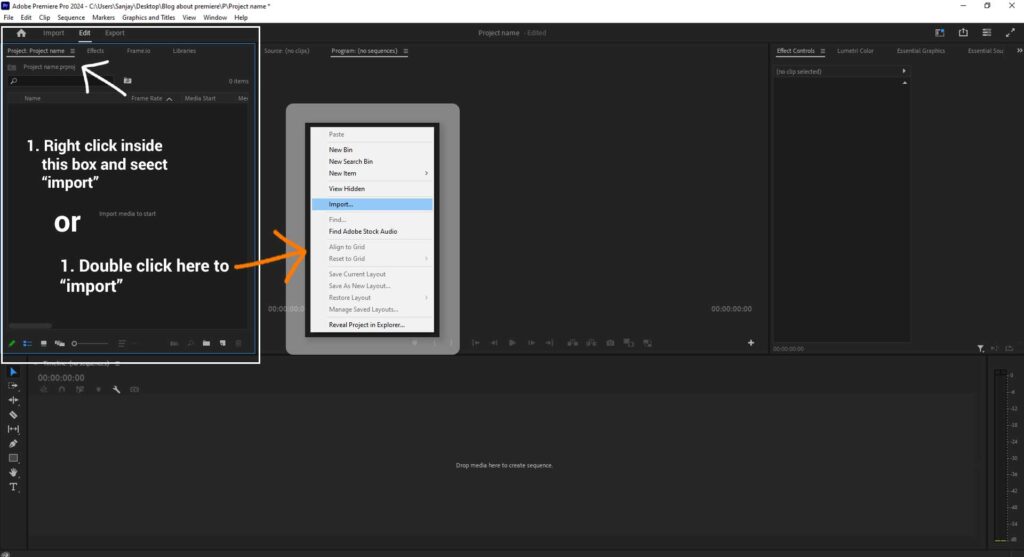Open Timeline Display Settings wrench
The image size is (1024, 557).
(x=116, y=389)
